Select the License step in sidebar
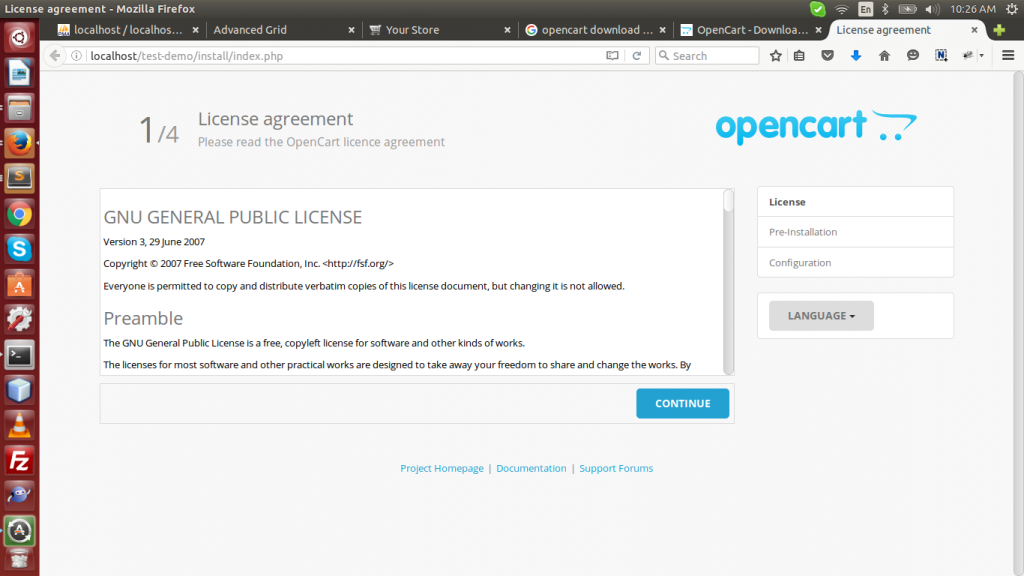The height and width of the screenshot is (576, 1024). pyautogui.click(x=855, y=202)
